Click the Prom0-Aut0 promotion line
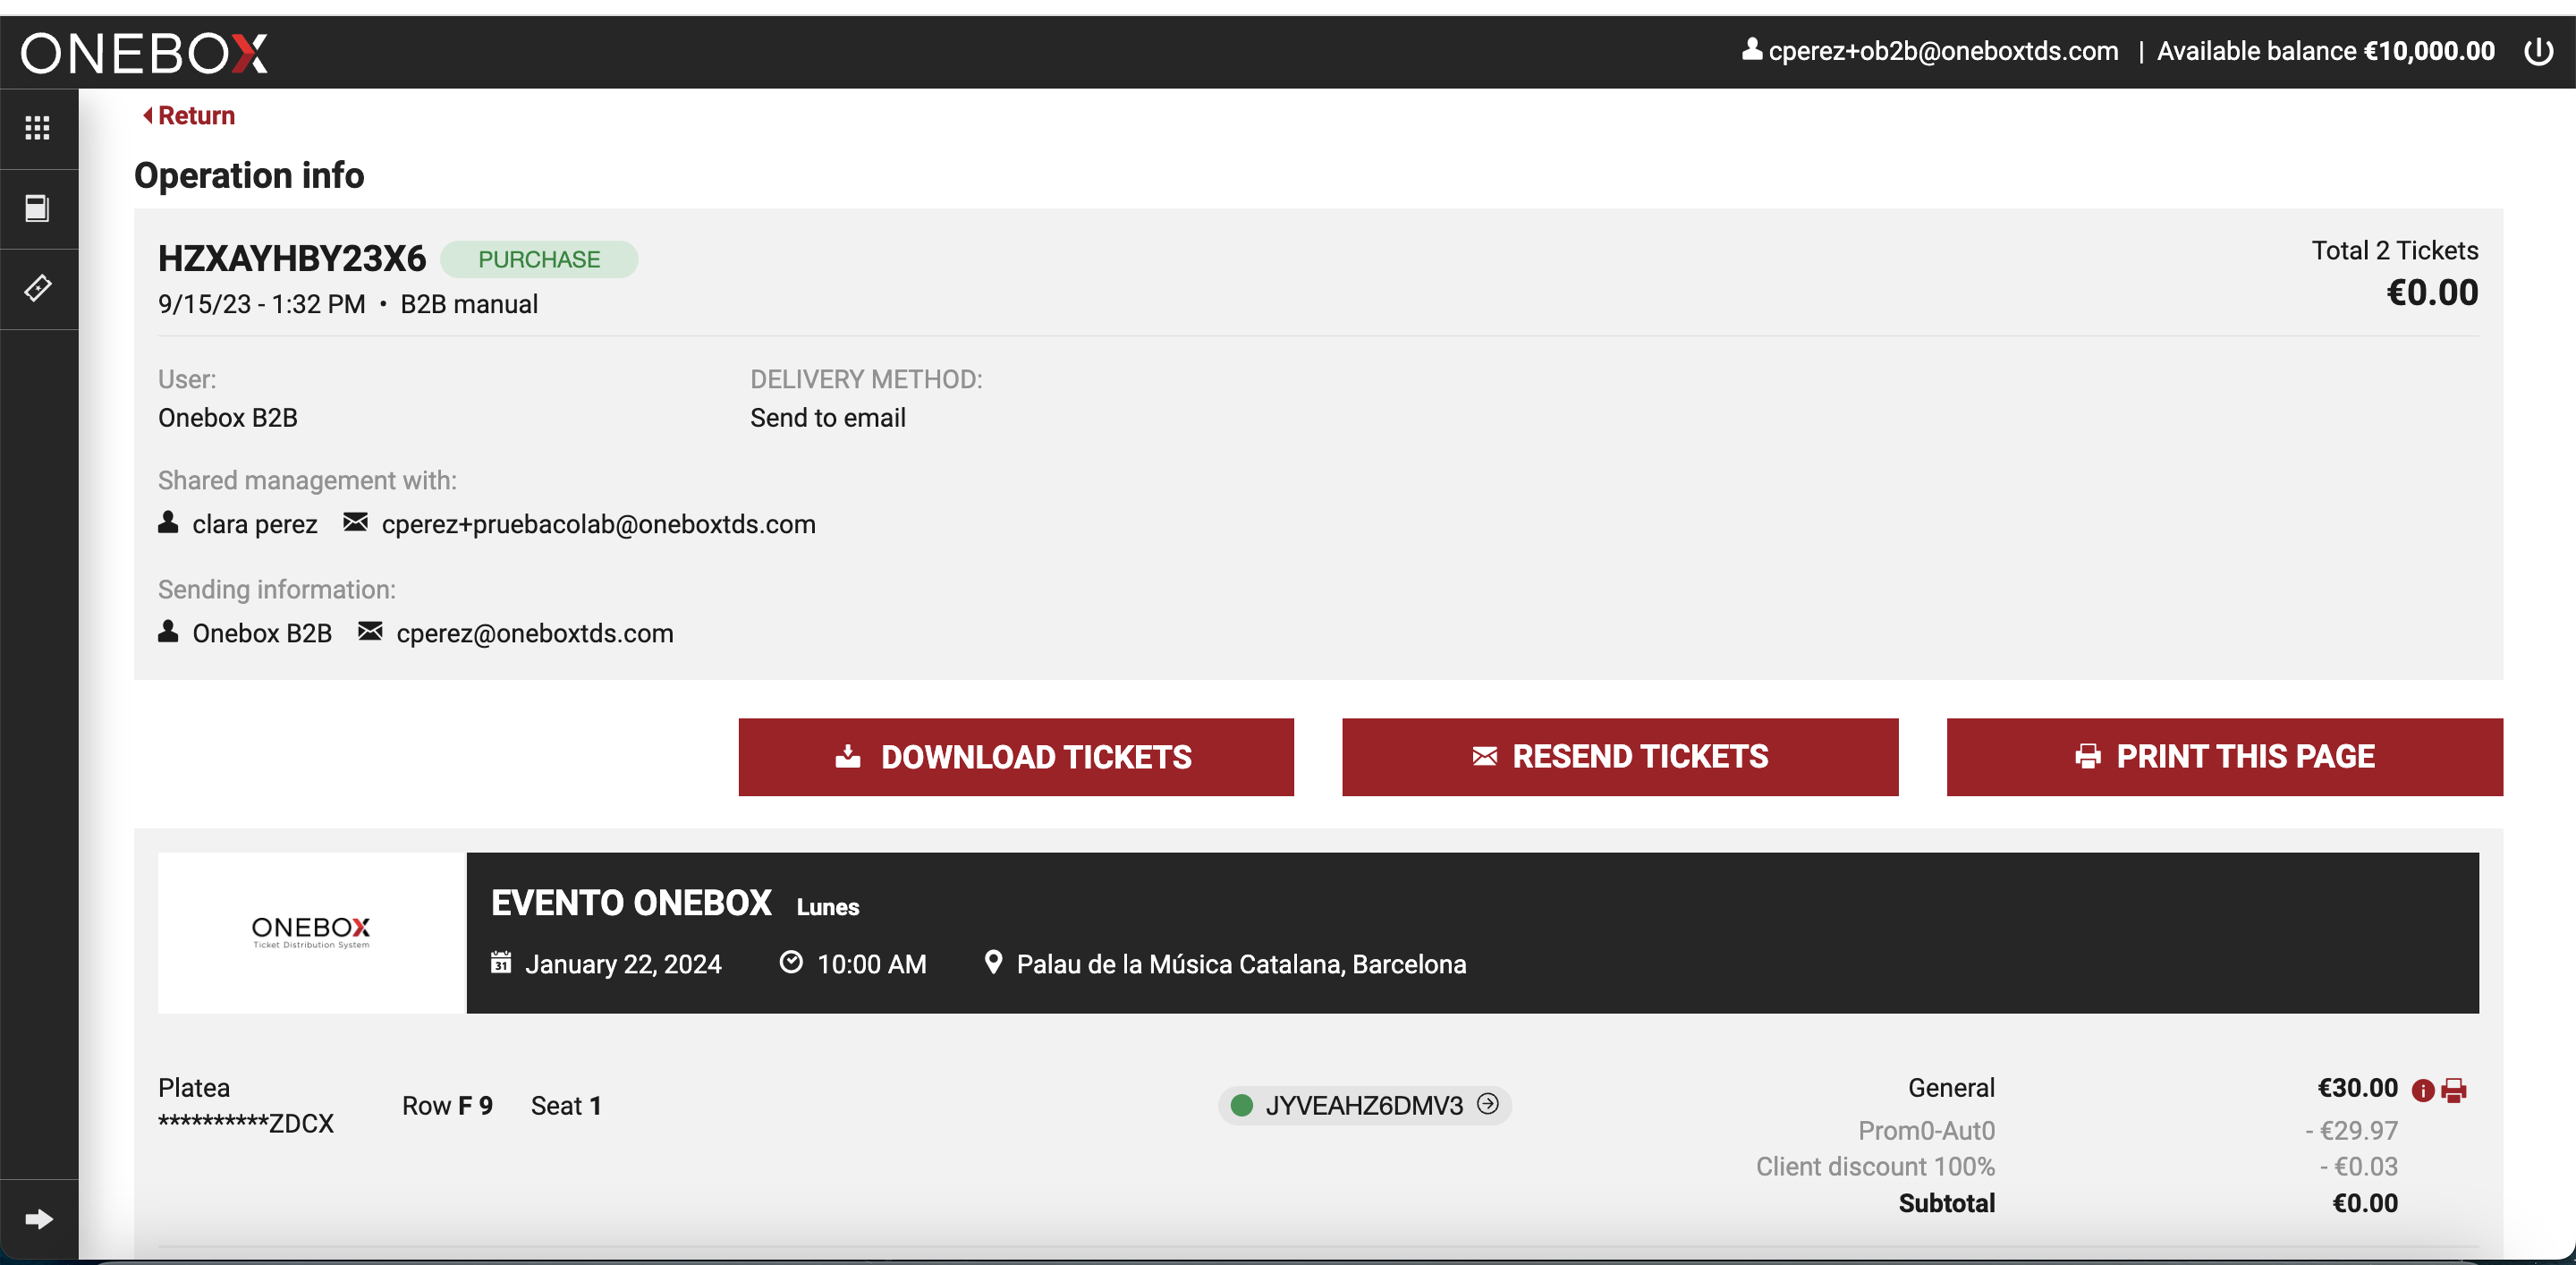Viewport: 2576px width, 1265px height. (1926, 1130)
